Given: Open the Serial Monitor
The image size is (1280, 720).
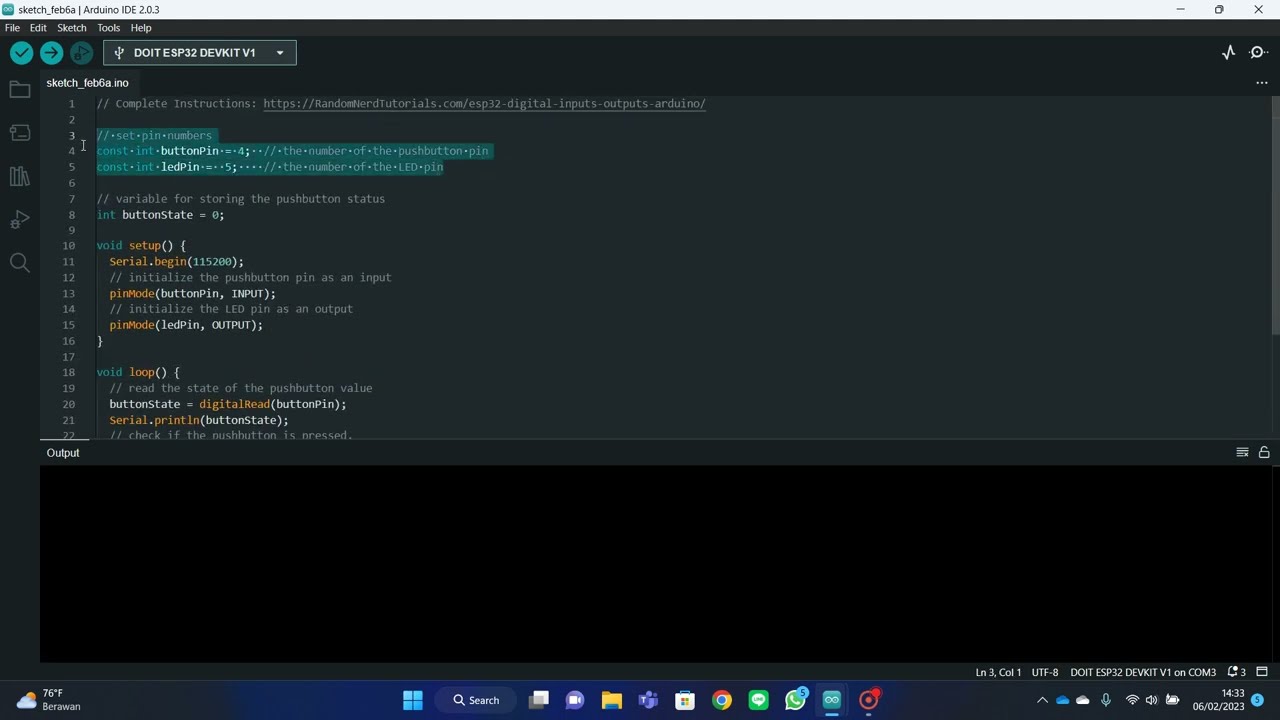Looking at the screenshot, I should [x=1259, y=53].
